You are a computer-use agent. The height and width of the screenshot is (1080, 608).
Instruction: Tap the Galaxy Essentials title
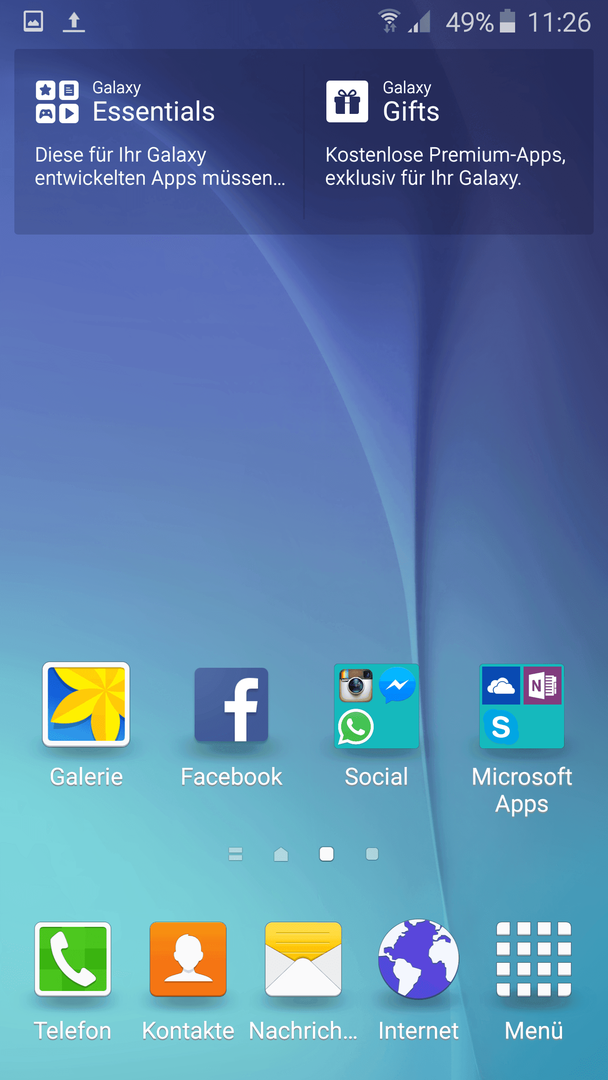154,103
